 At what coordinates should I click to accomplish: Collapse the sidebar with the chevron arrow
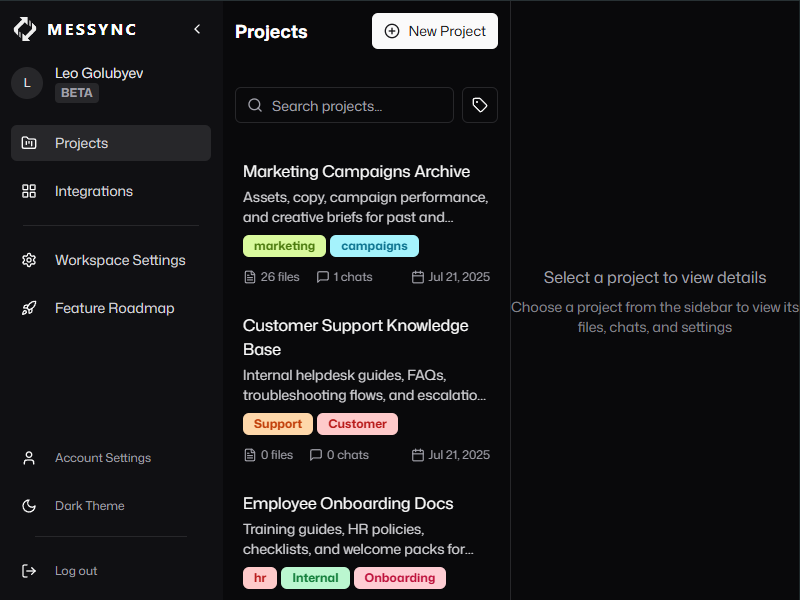tap(197, 29)
